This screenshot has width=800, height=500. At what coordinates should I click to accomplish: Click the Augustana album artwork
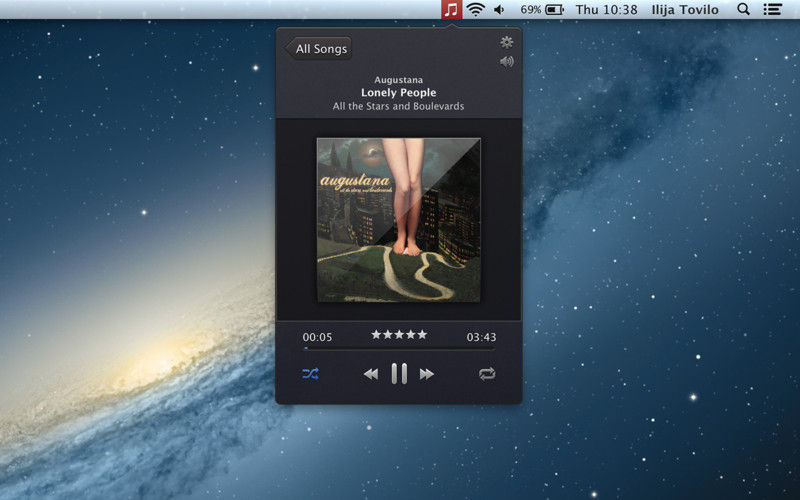[x=398, y=220]
